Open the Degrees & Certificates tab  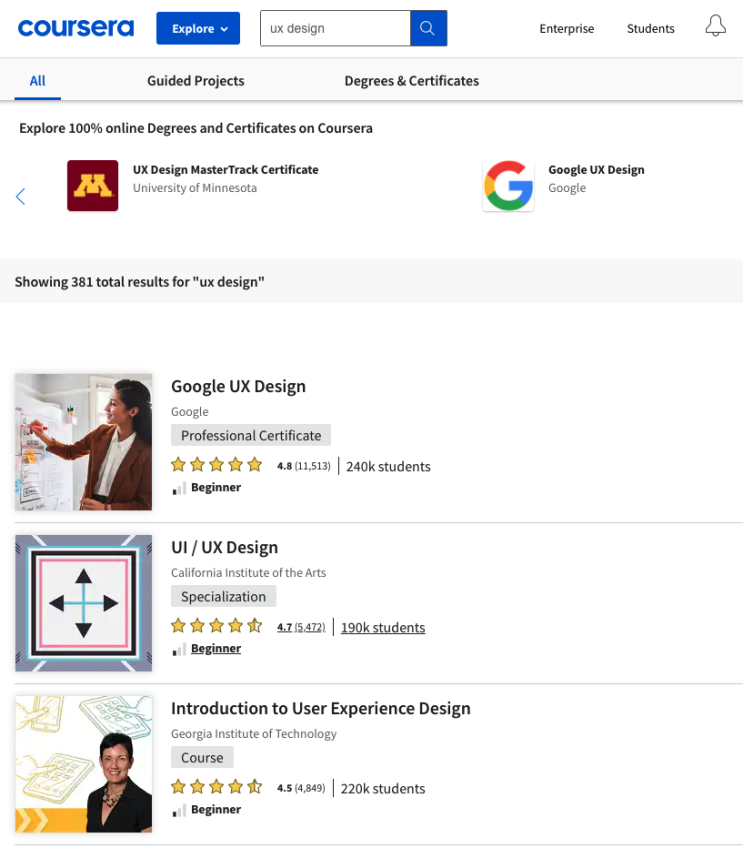point(411,81)
